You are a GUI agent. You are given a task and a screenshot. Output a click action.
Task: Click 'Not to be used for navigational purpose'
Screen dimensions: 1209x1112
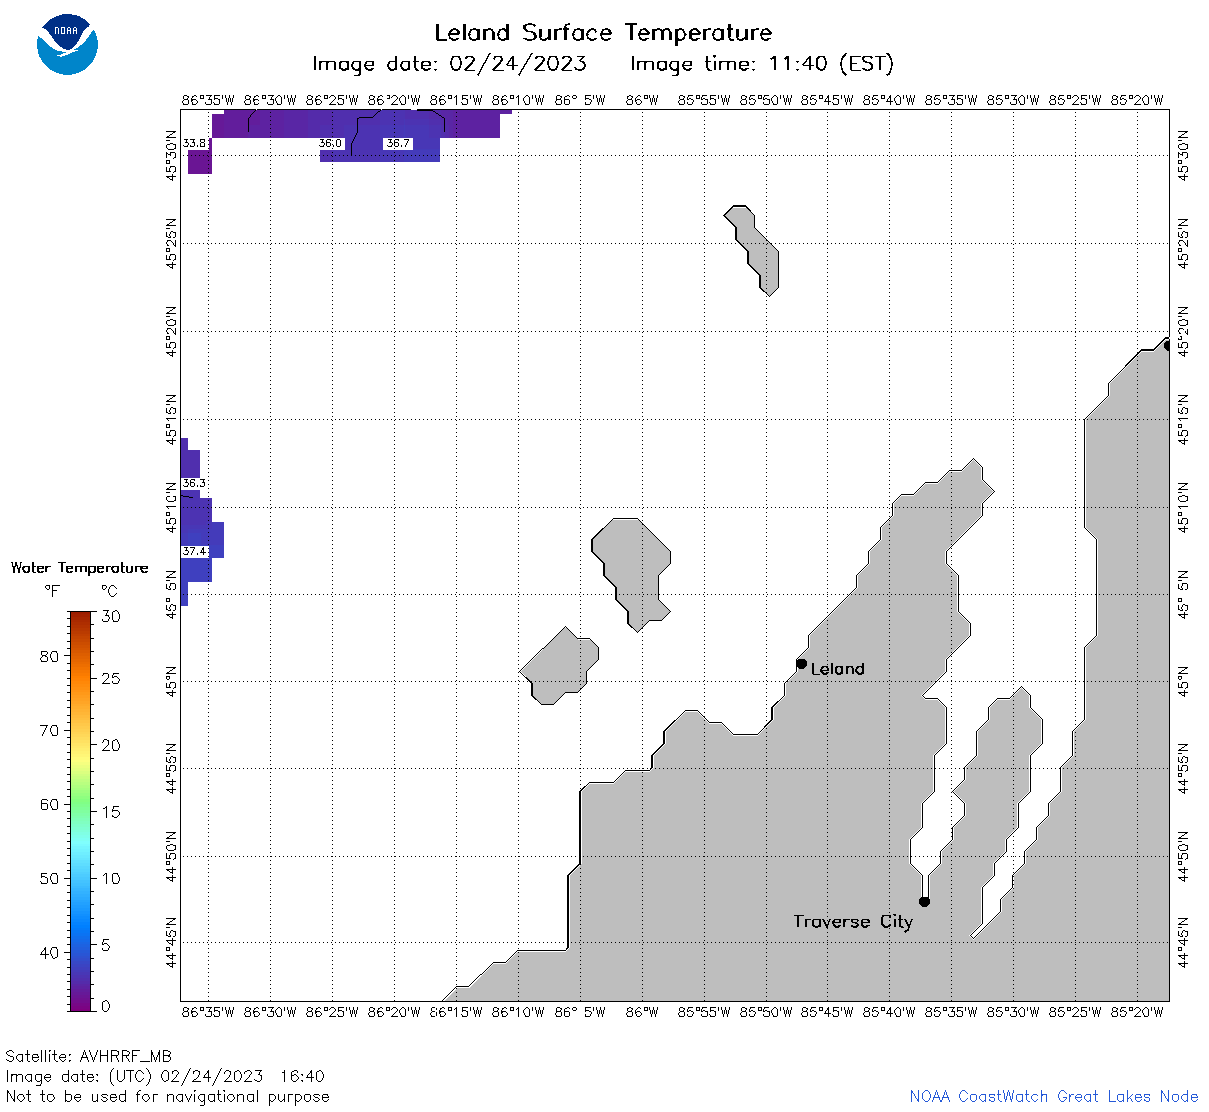point(167,1097)
